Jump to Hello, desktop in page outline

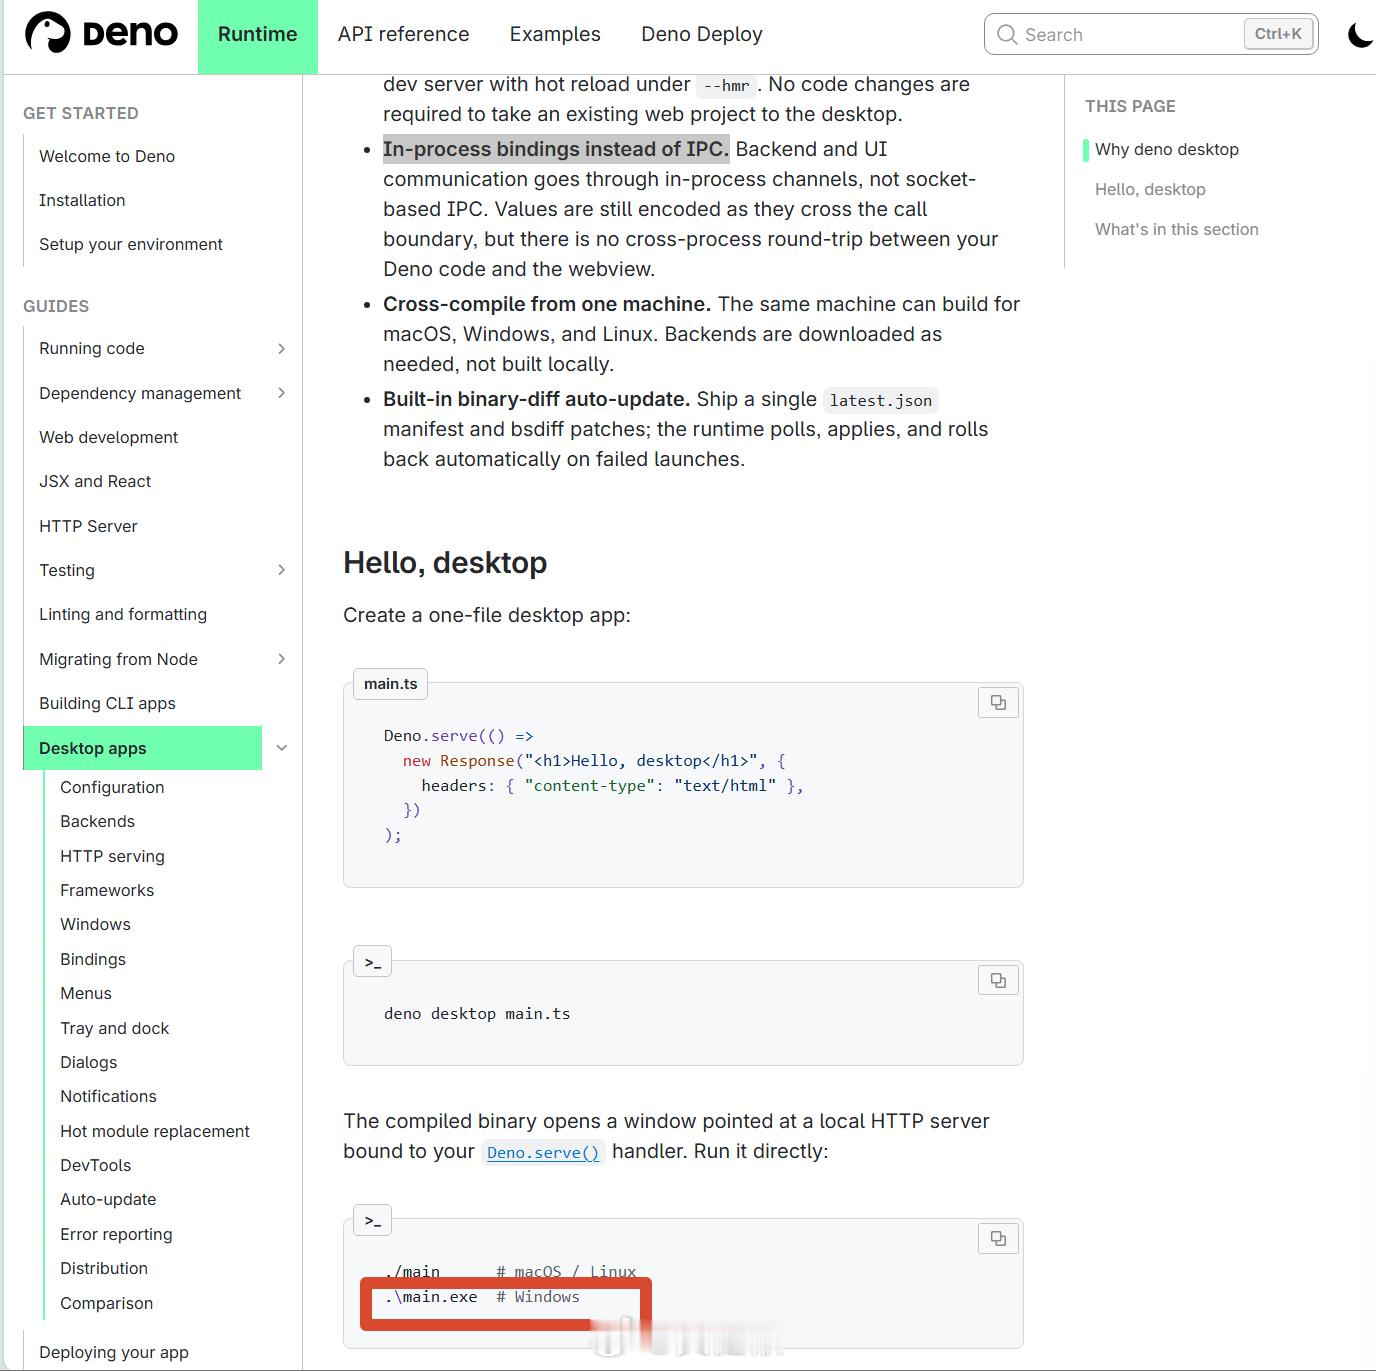1150,189
